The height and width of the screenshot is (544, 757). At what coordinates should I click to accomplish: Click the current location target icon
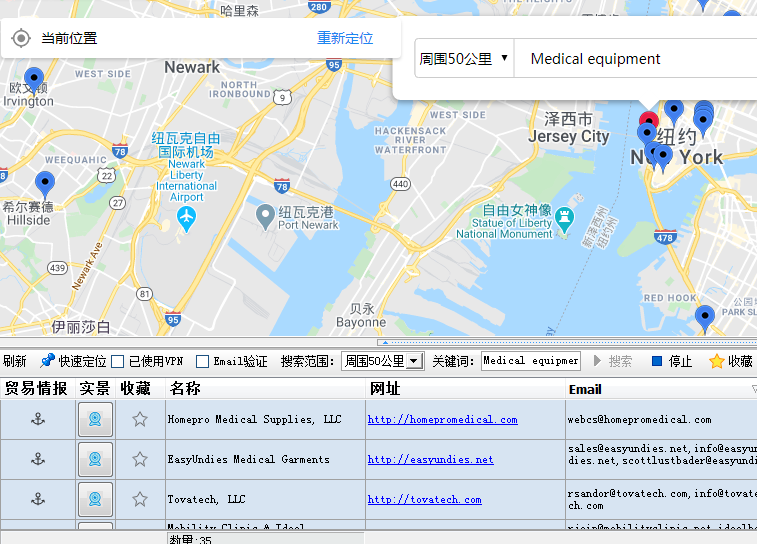click(x=21, y=38)
